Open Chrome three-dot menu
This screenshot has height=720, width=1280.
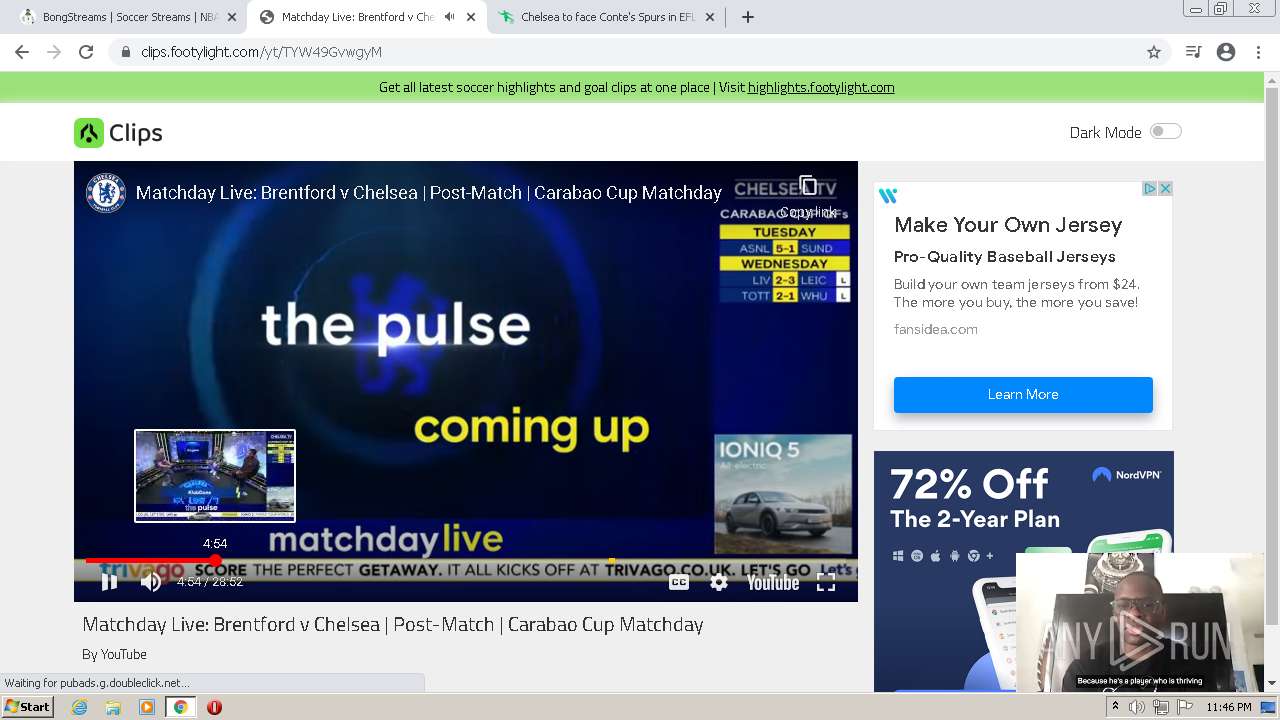click(x=1258, y=52)
